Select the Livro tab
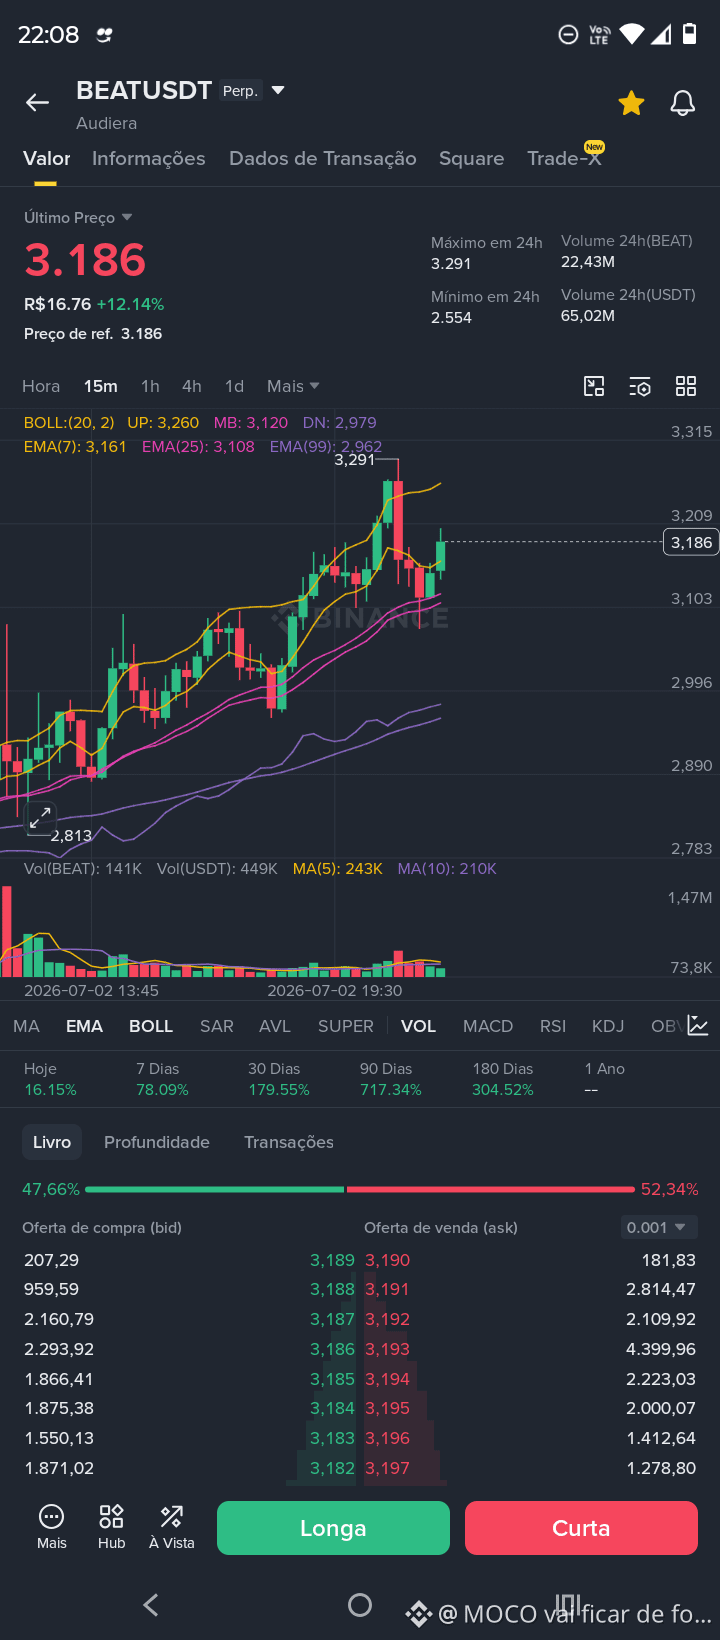This screenshot has width=720, height=1640. [x=52, y=1142]
